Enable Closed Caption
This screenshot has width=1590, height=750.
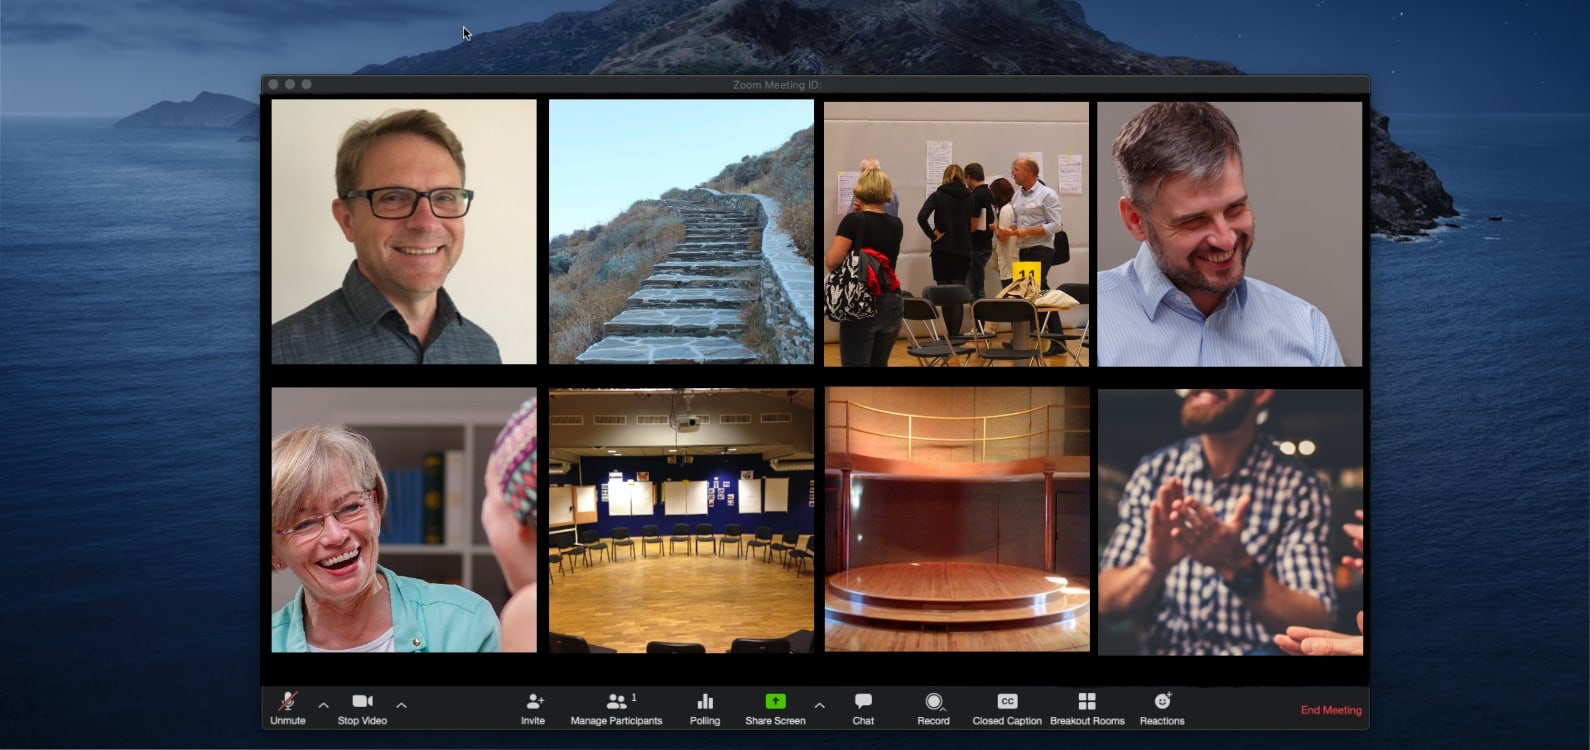pyautogui.click(x=1007, y=707)
